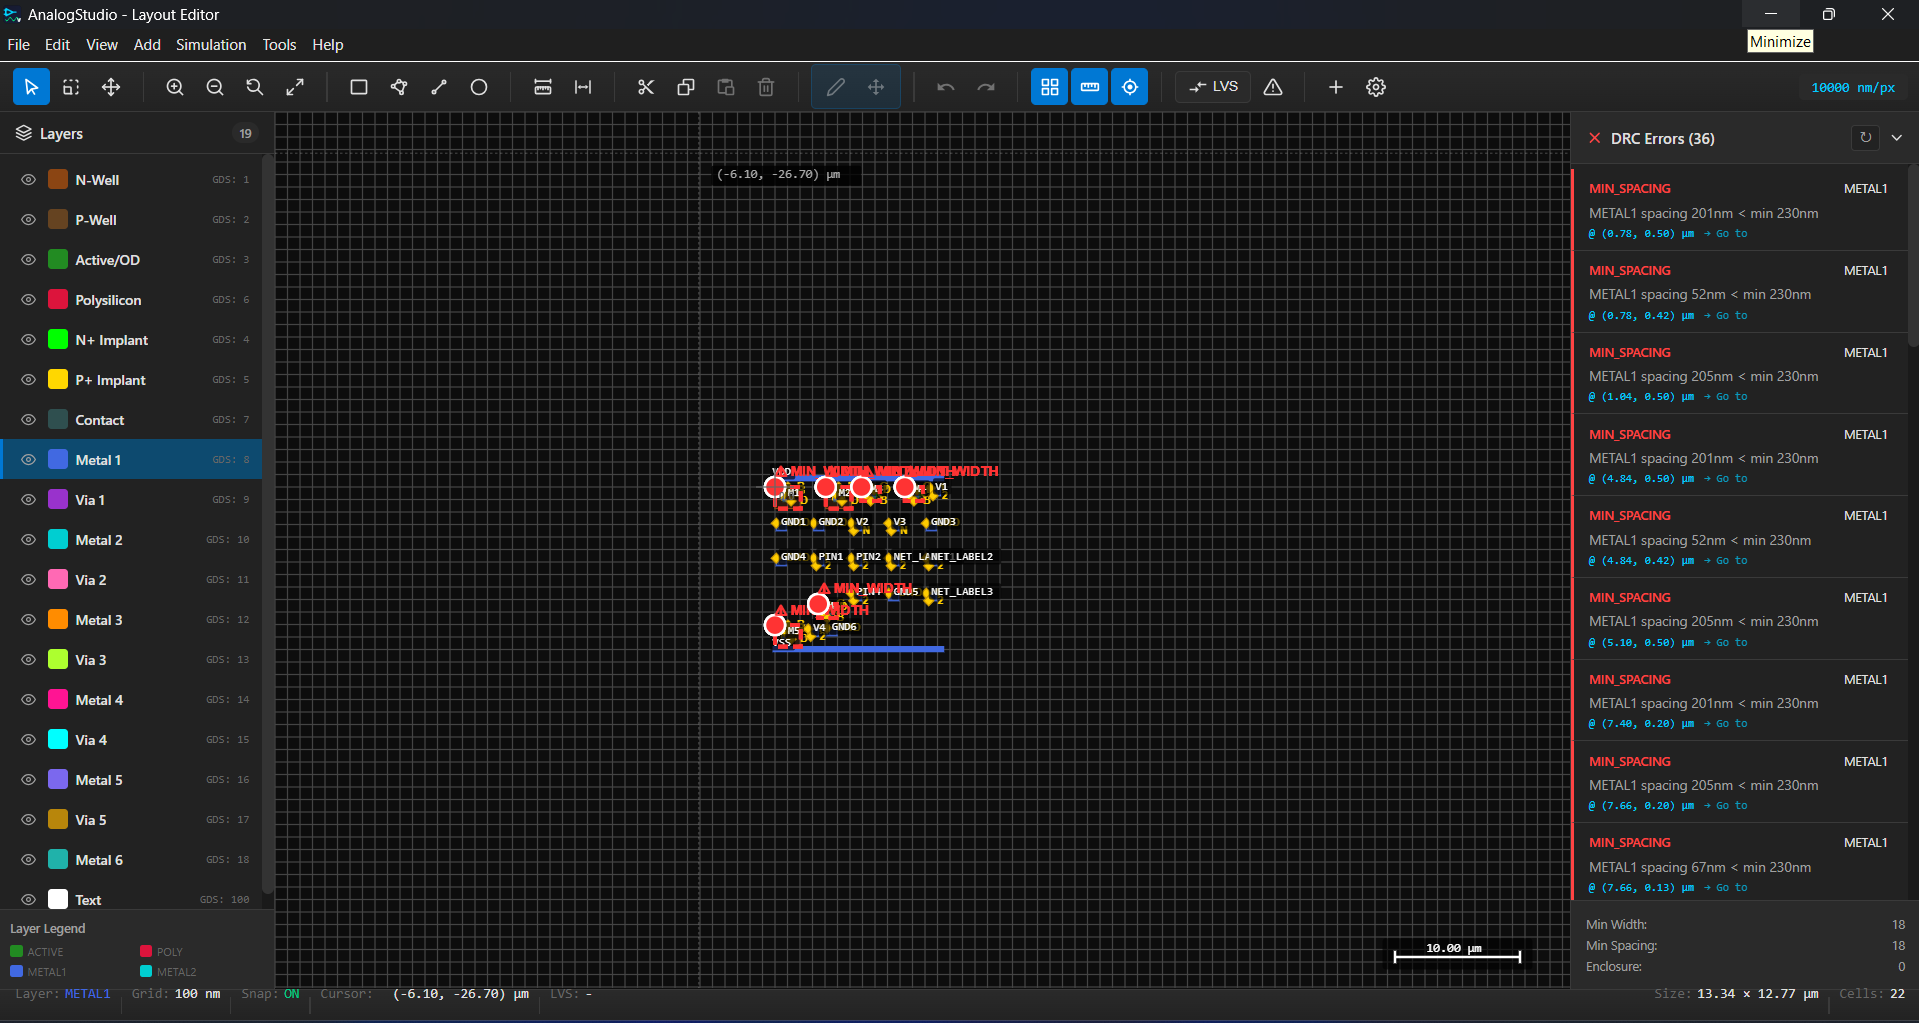Refresh the DRC errors list
This screenshot has height=1023, width=1919.
pyautogui.click(x=1865, y=138)
